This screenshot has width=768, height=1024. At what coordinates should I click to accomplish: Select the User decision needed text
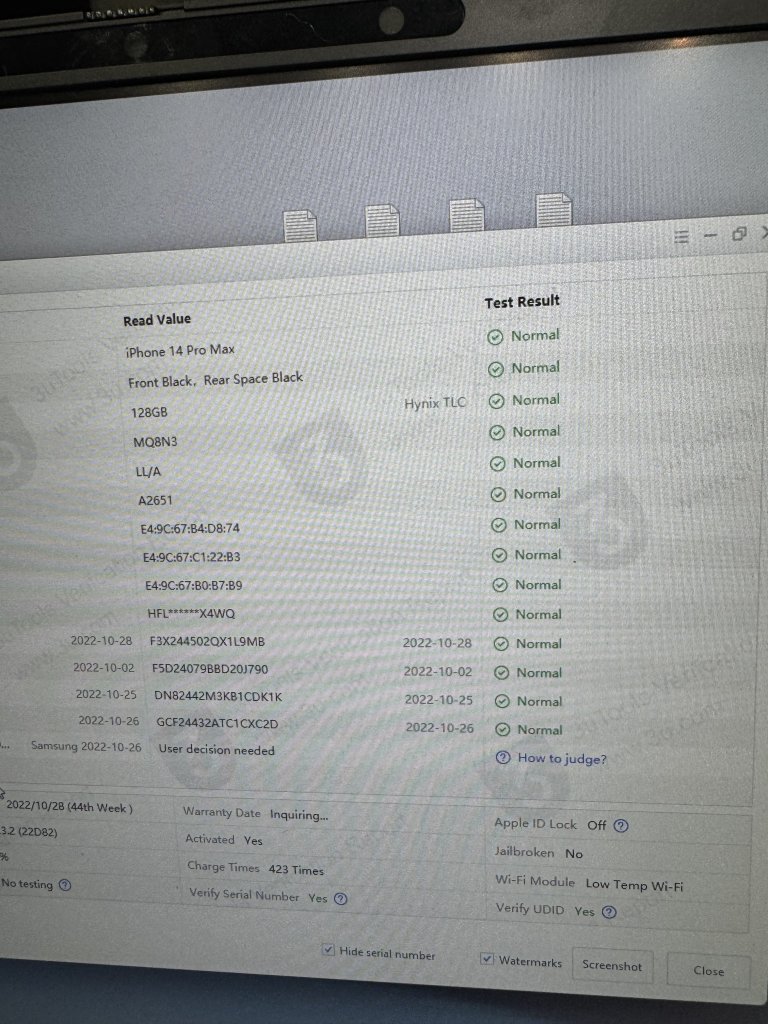(216, 750)
